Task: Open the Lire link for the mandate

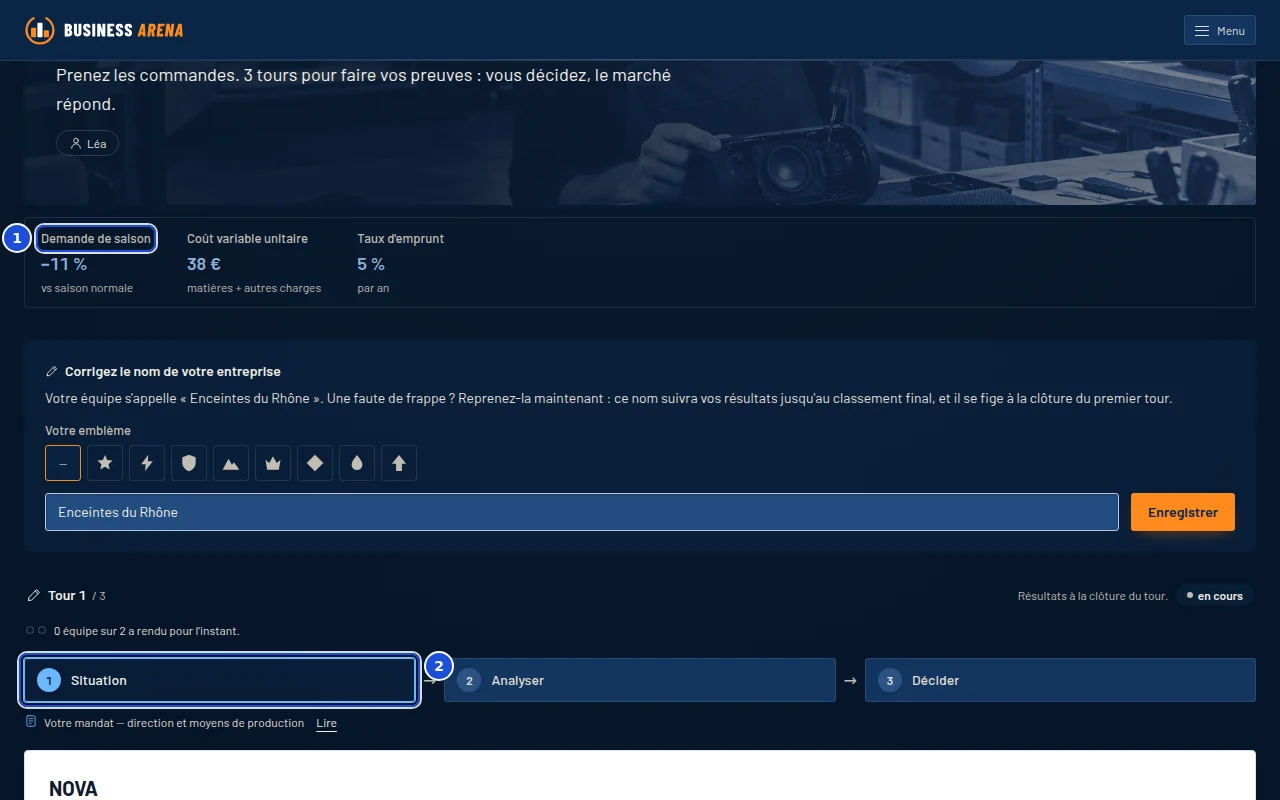Action: tap(326, 723)
